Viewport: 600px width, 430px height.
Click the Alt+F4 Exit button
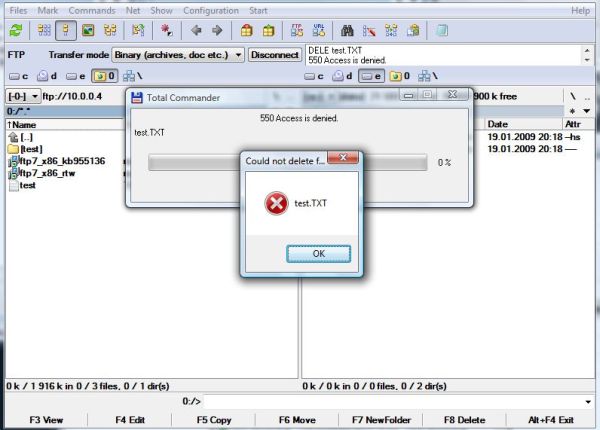click(551, 420)
